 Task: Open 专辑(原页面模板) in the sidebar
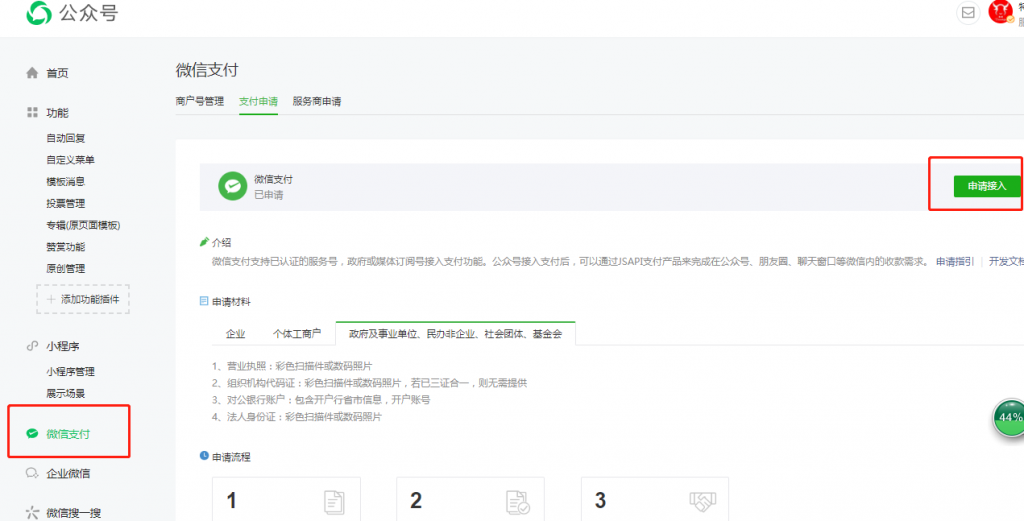pyautogui.click(x=83, y=225)
